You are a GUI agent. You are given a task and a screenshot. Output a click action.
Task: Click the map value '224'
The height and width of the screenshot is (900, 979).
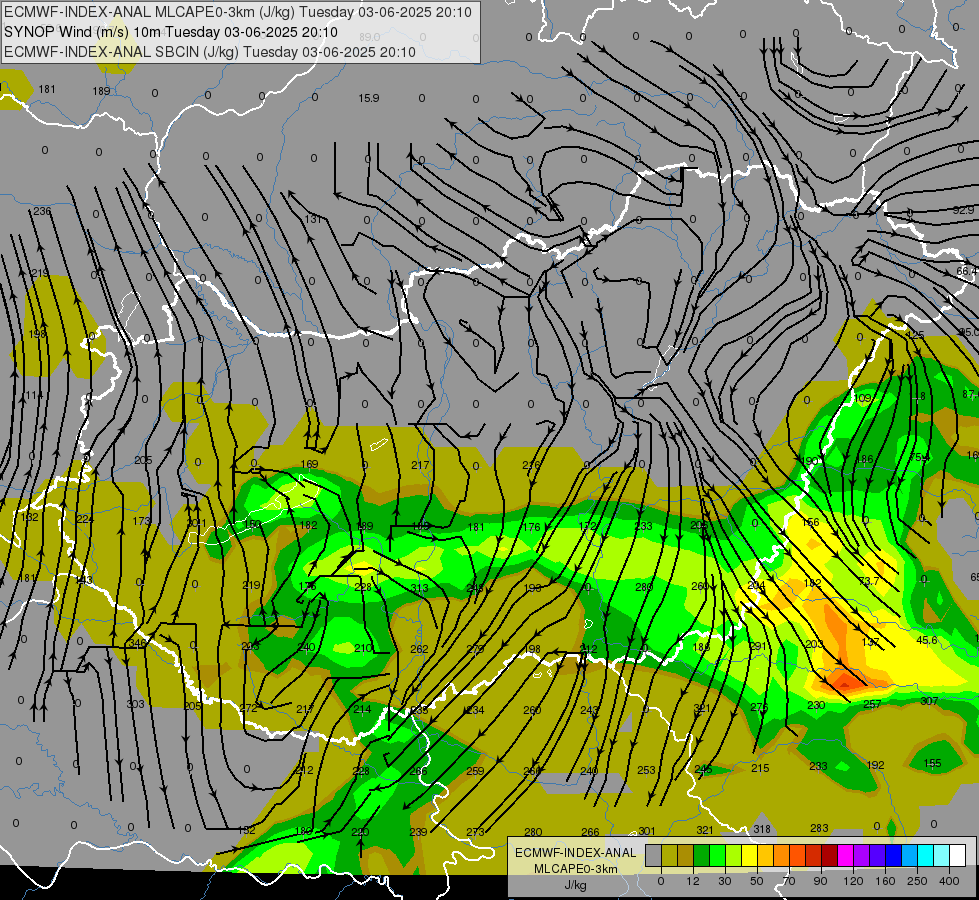(84, 518)
